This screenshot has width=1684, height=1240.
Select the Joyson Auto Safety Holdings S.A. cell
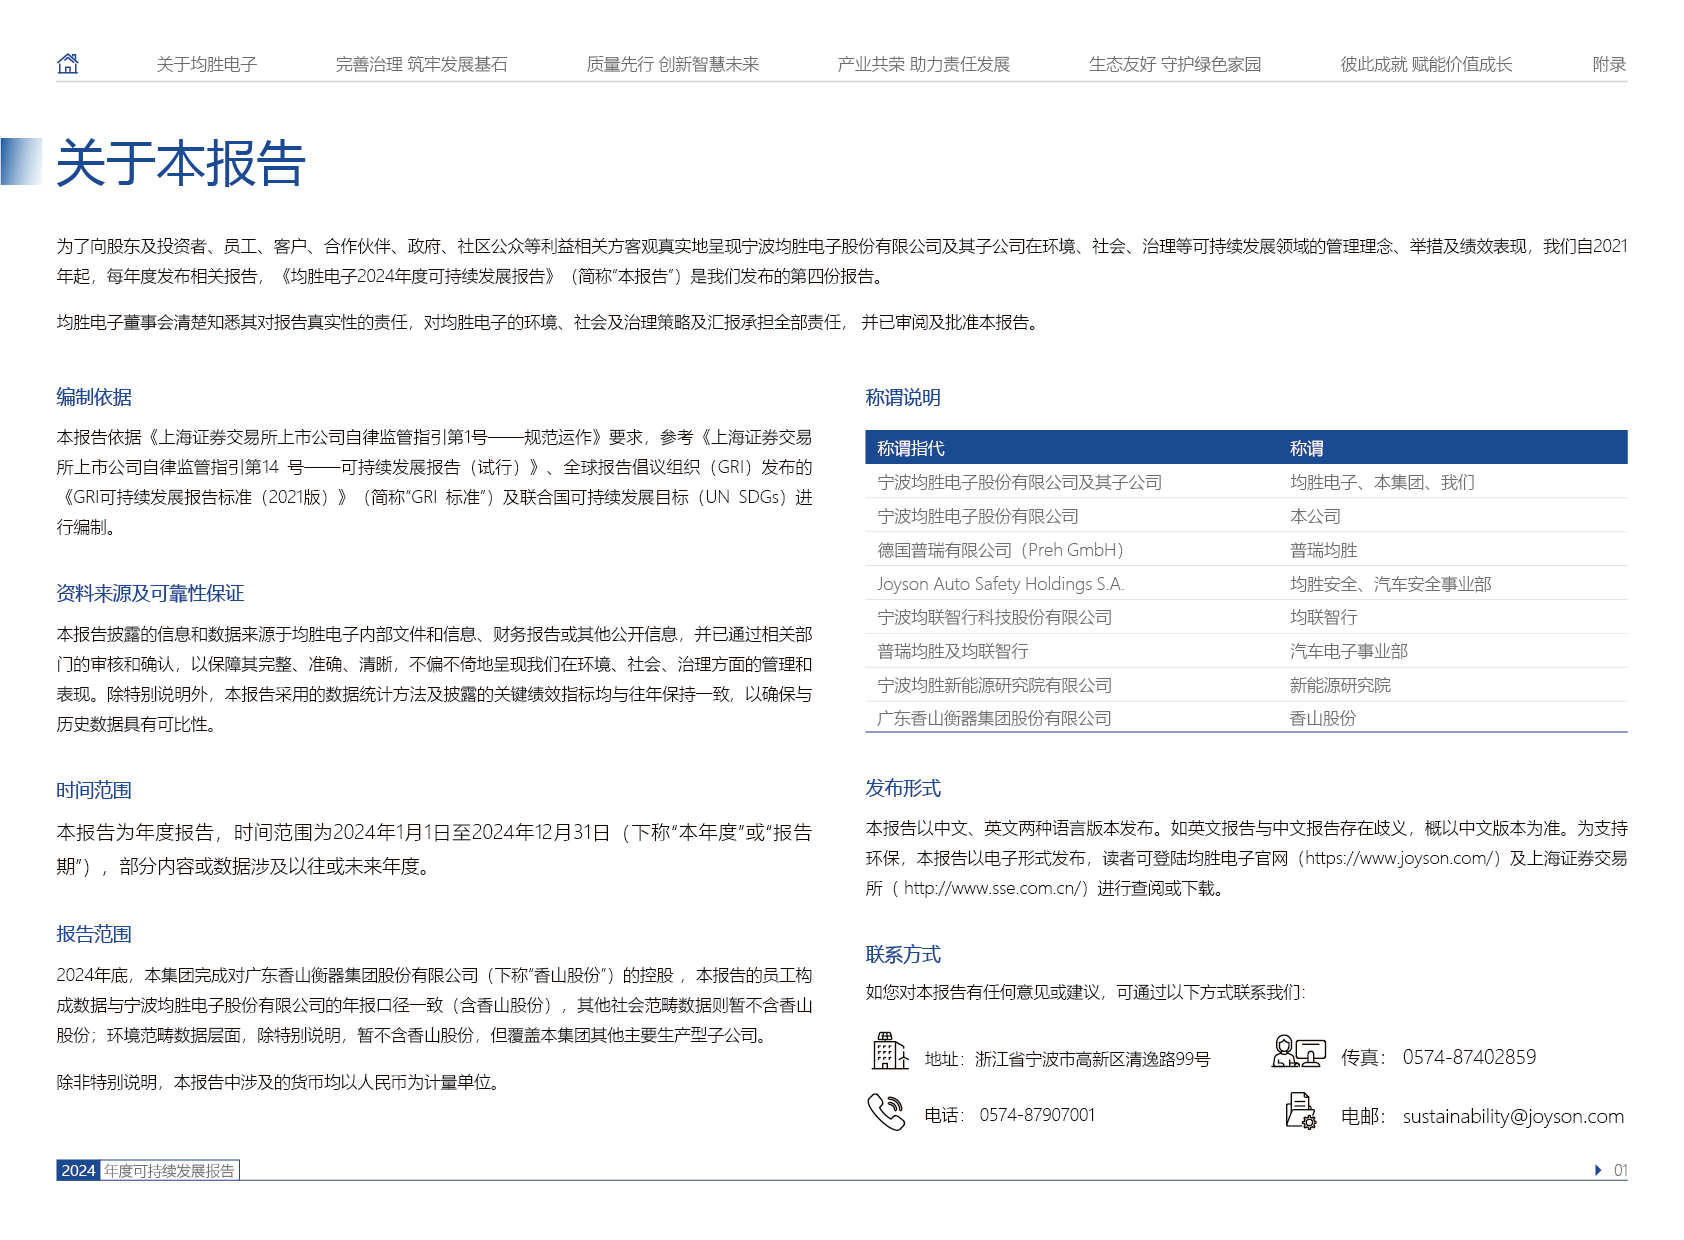click(x=1001, y=584)
